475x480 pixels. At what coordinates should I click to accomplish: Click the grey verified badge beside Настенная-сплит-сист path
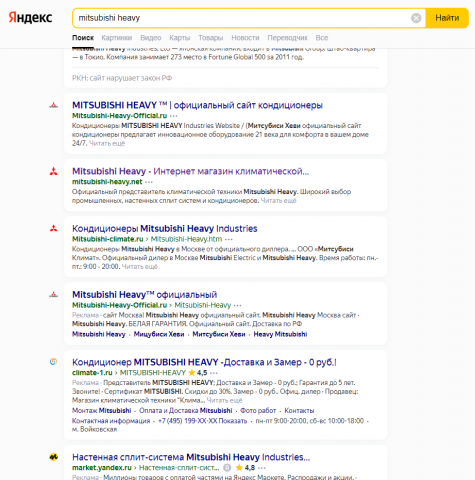pos(227,468)
